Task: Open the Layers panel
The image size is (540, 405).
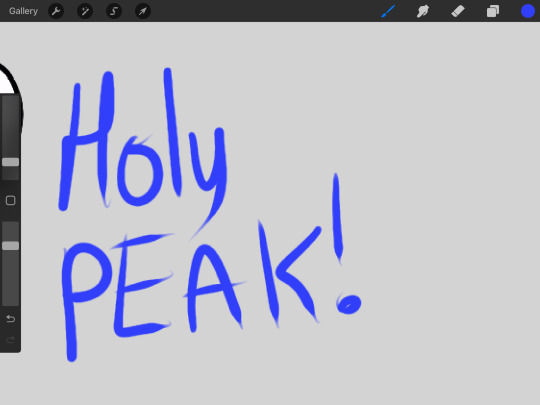Action: point(493,11)
